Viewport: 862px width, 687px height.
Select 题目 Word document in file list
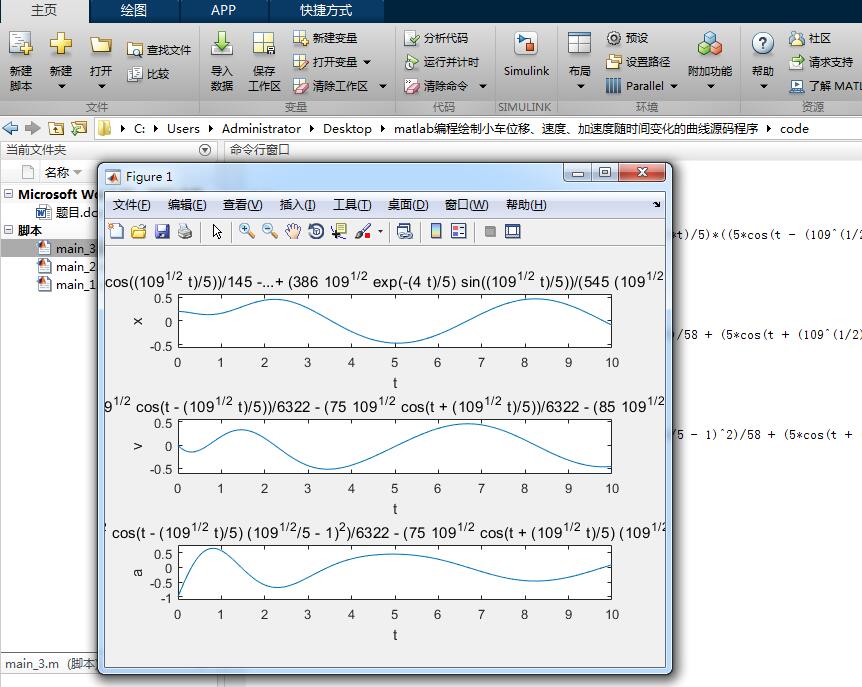click(67, 212)
